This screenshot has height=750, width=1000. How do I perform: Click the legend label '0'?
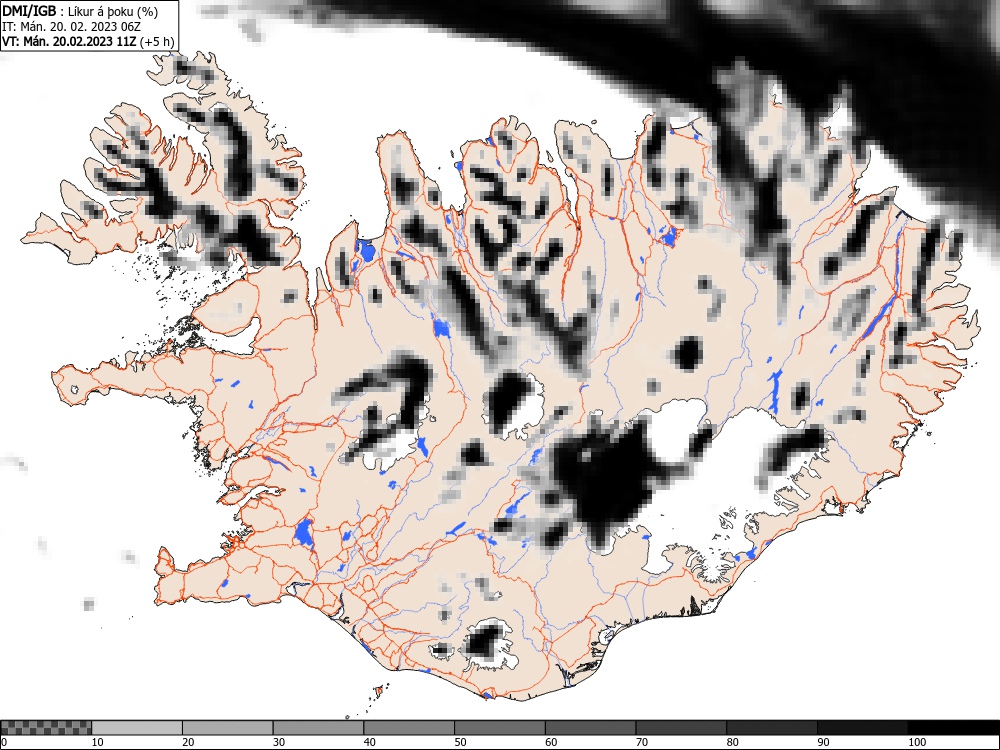click(4, 742)
